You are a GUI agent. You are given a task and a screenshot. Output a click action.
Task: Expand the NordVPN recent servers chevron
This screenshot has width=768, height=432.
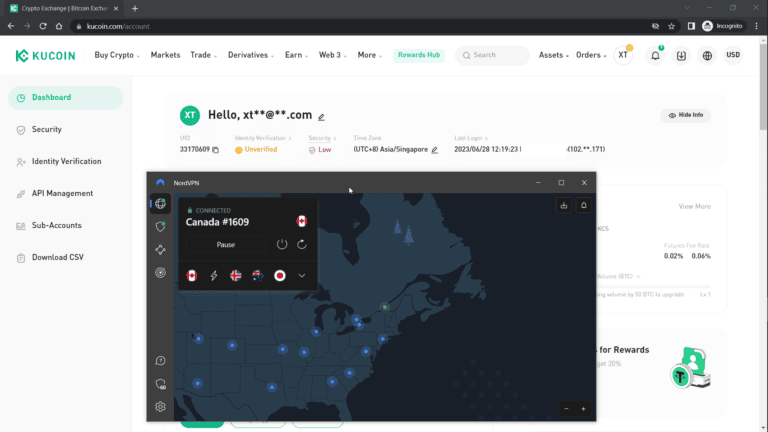click(302, 275)
